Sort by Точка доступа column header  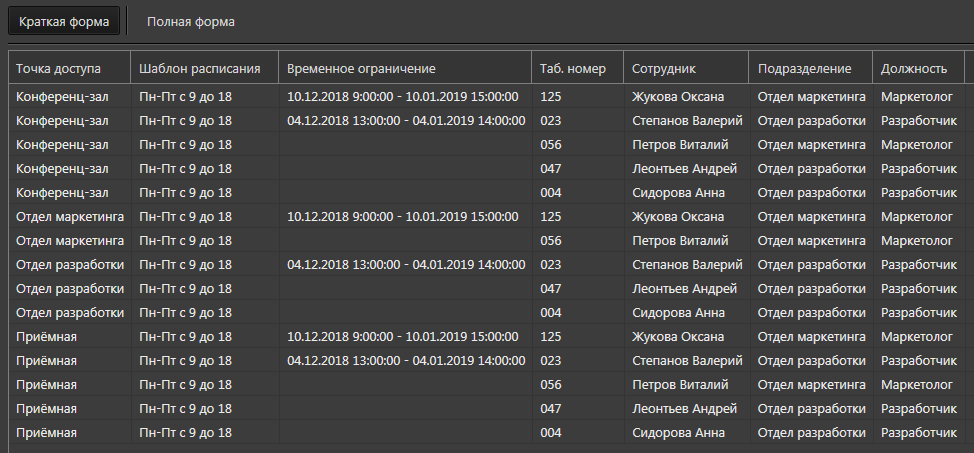tap(70, 67)
